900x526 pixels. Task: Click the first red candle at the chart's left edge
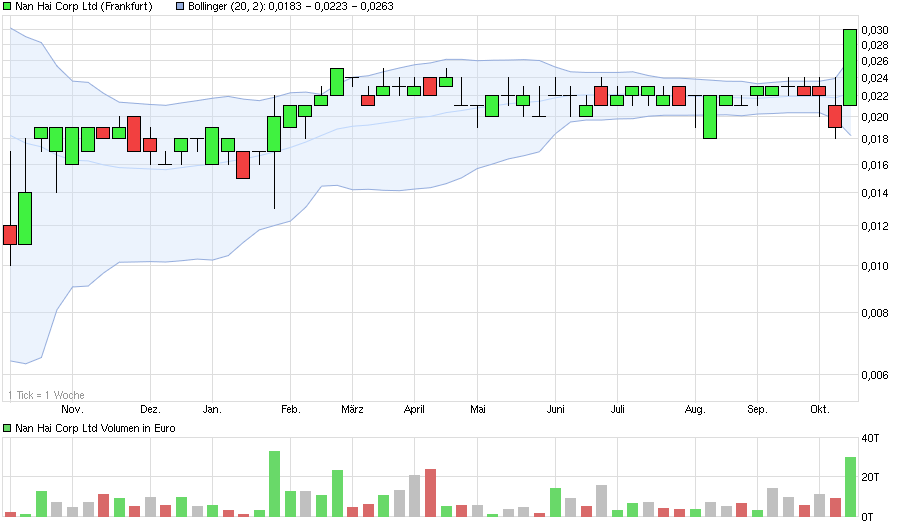[x=10, y=235]
